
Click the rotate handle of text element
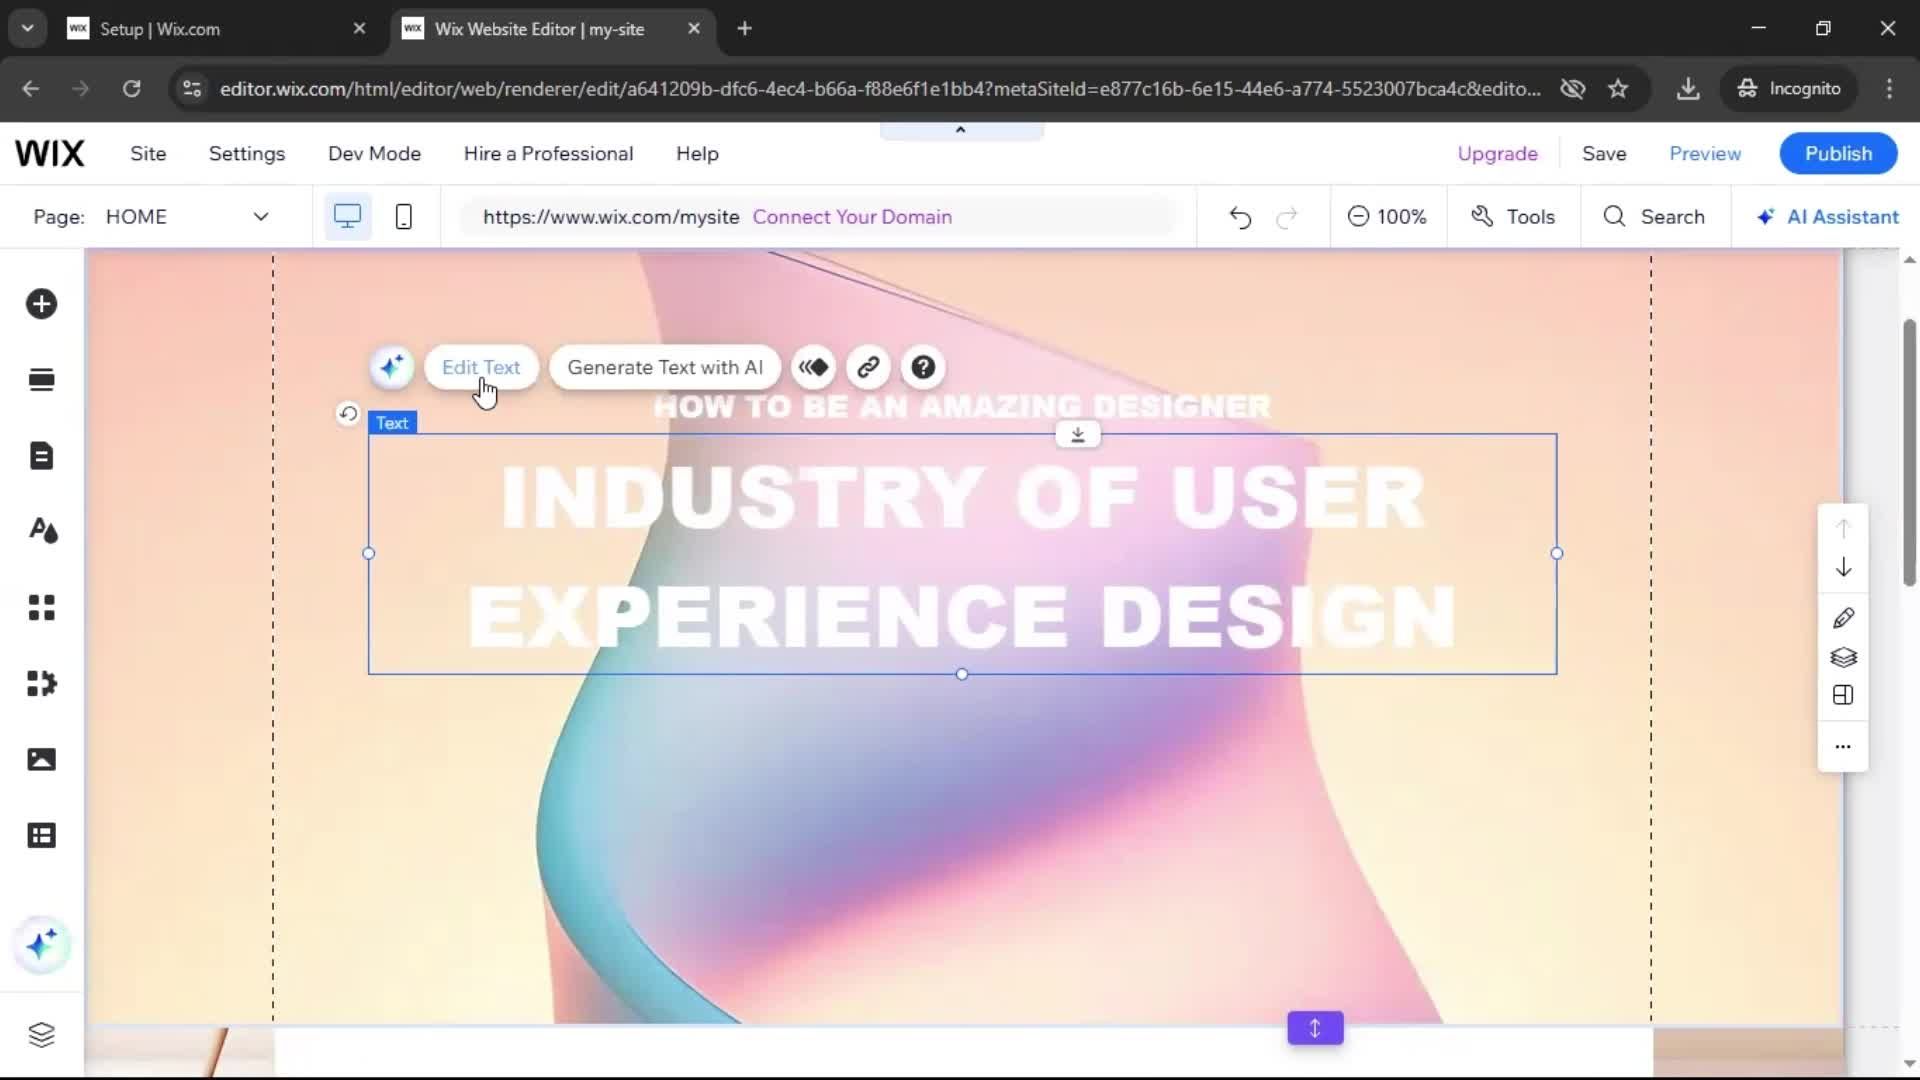(348, 414)
